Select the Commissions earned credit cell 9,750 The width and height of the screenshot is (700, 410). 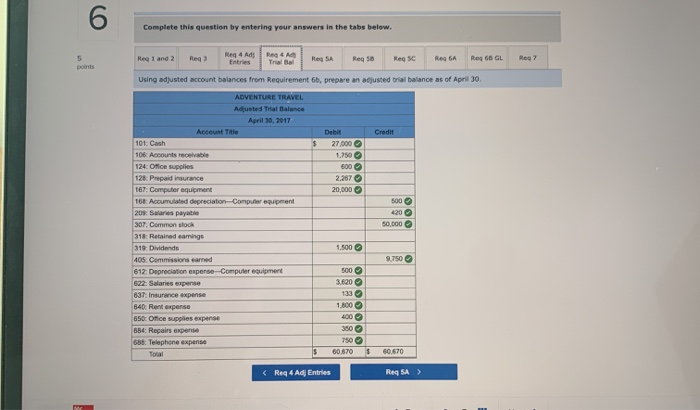390,259
